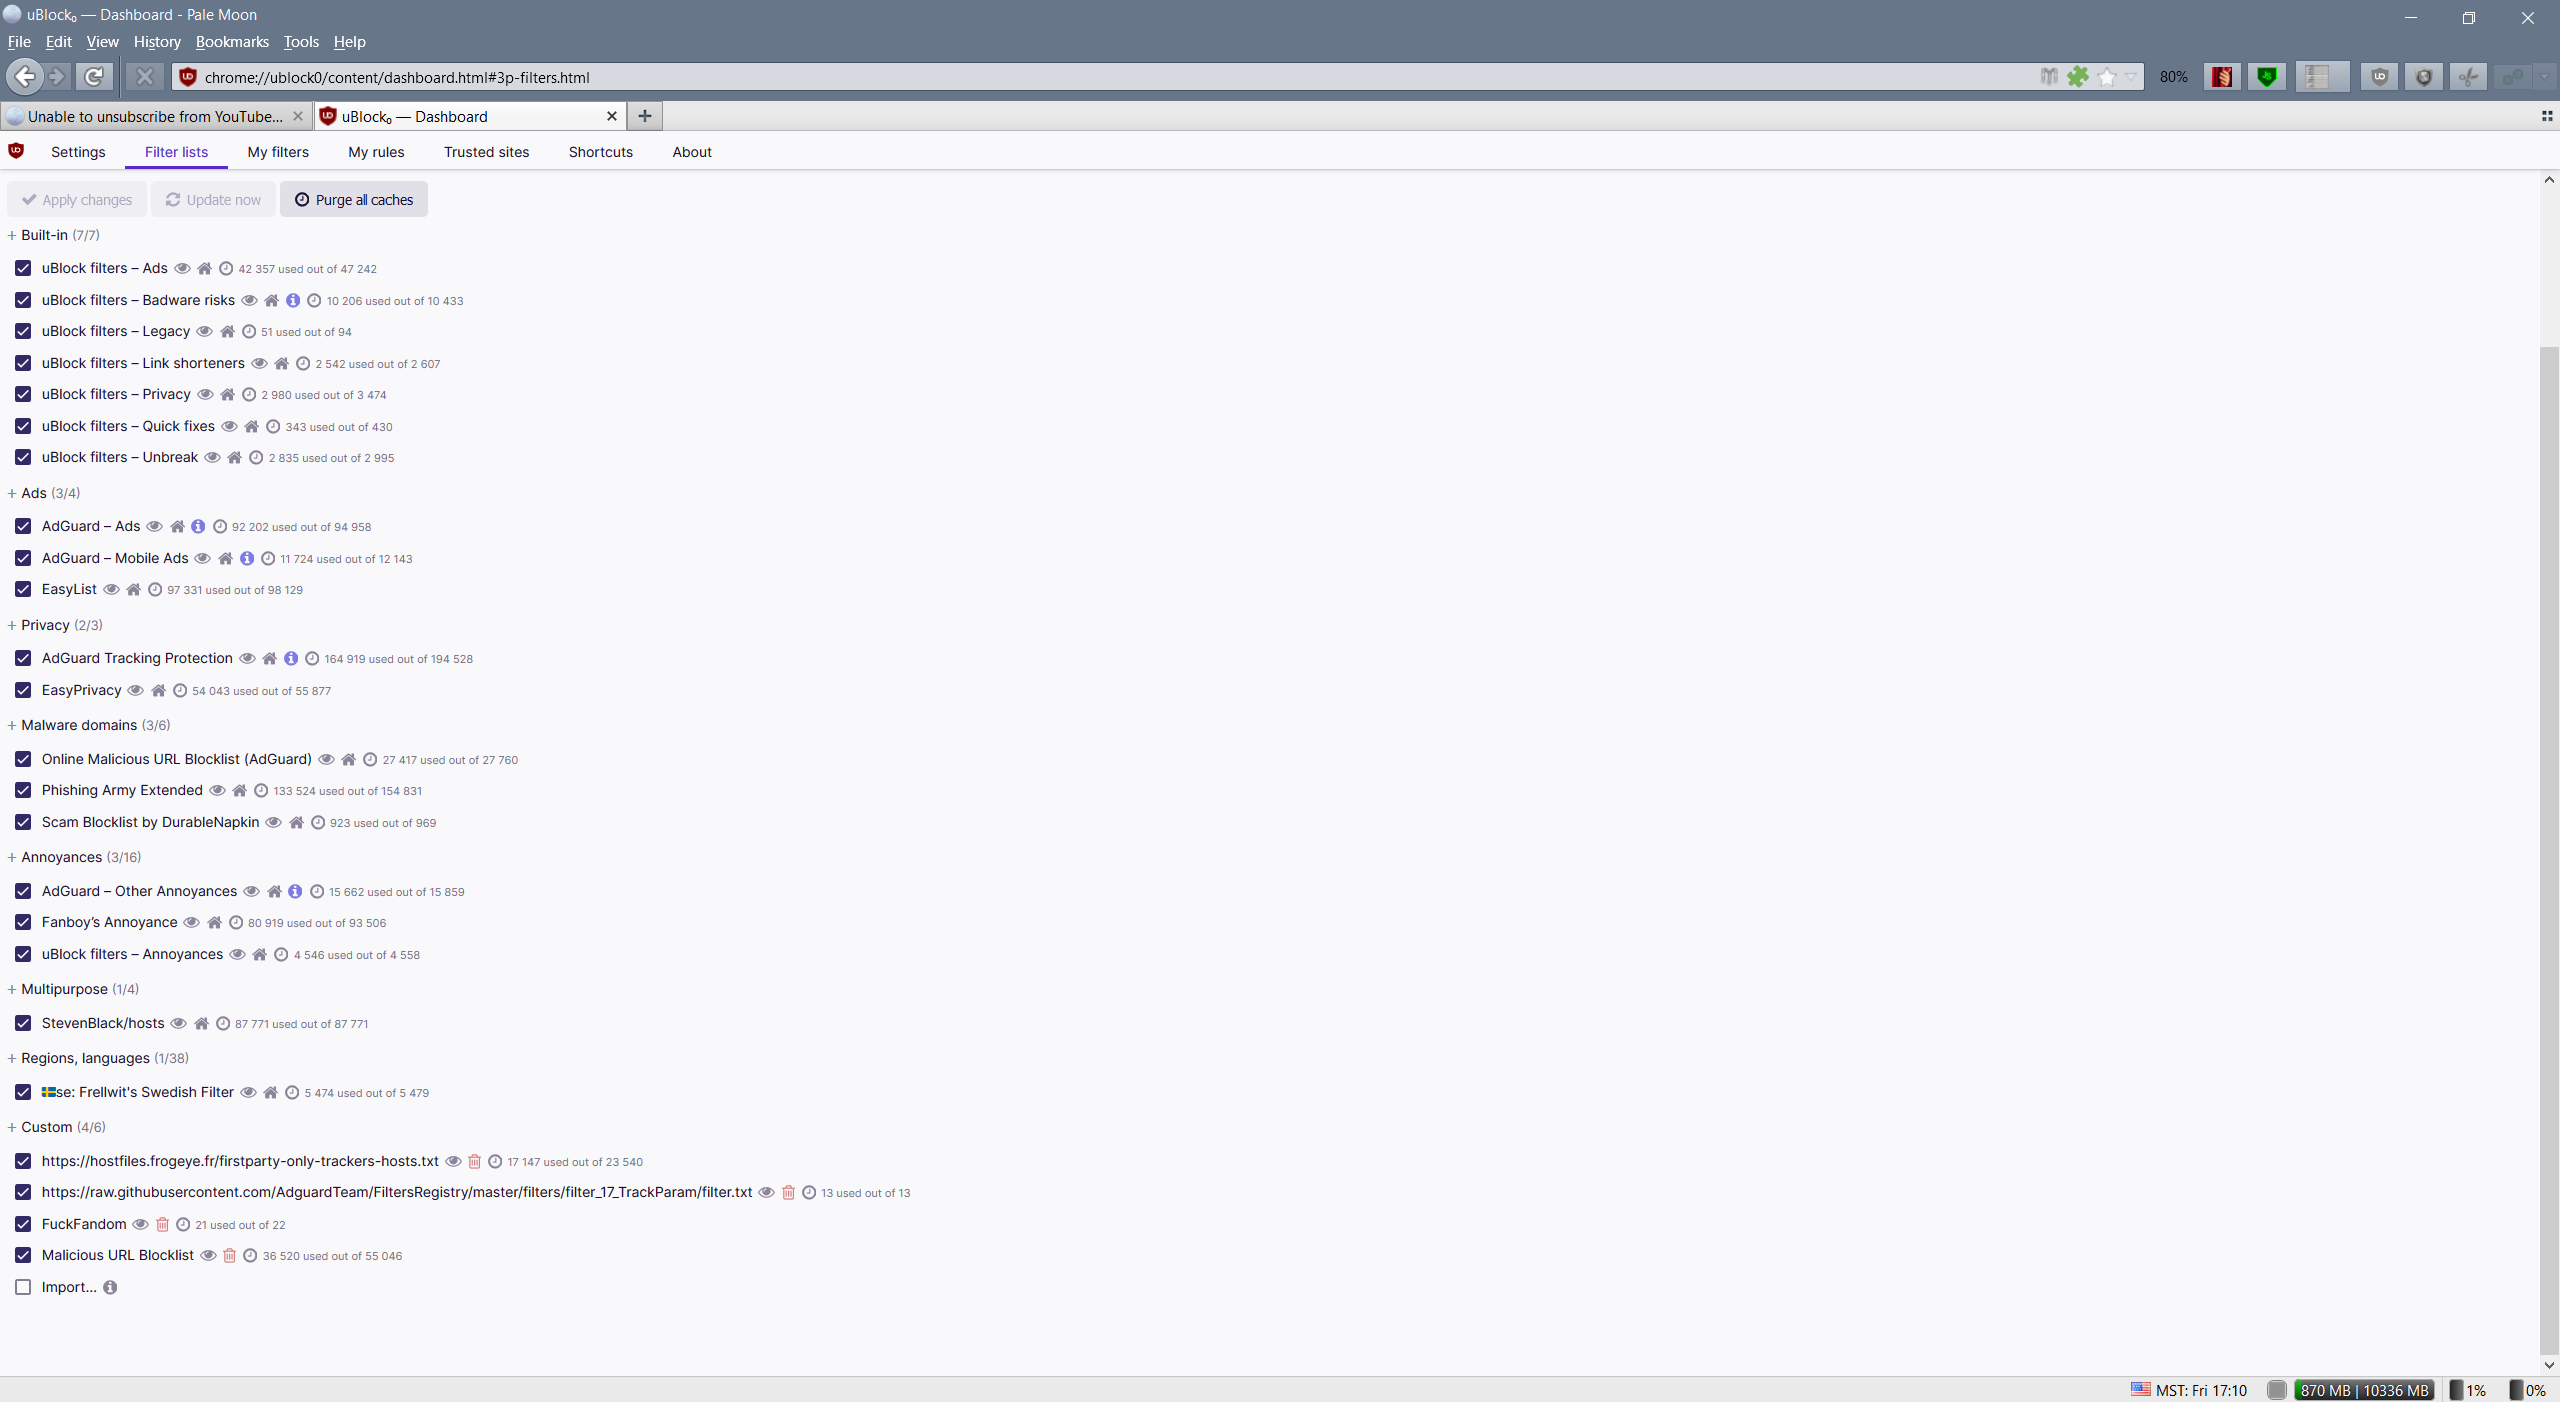Disable the AdGuard – Mobile Ads list
The width and height of the screenshot is (2560, 1402).
[23, 559]
